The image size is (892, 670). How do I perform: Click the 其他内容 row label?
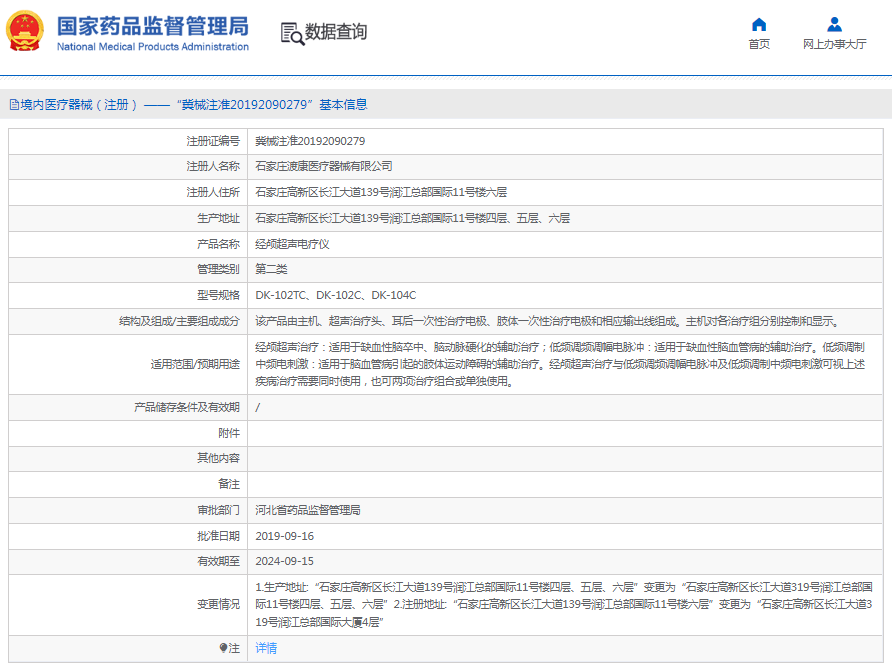(x=218, y=458)
